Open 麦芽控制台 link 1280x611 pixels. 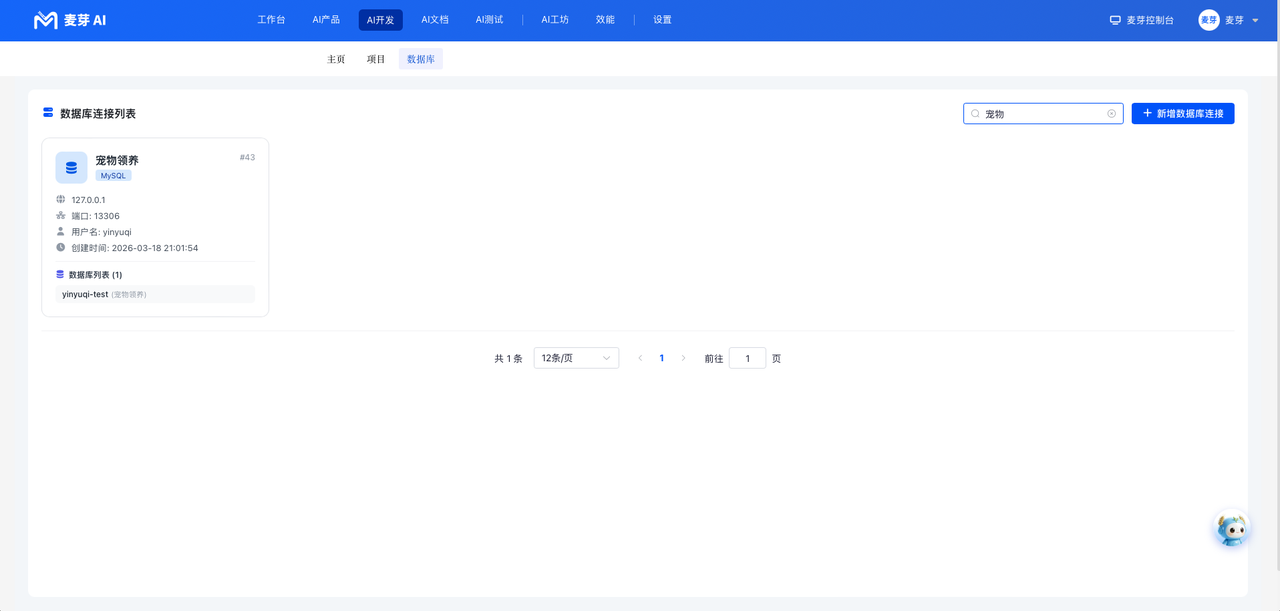tap(1150, 20)
